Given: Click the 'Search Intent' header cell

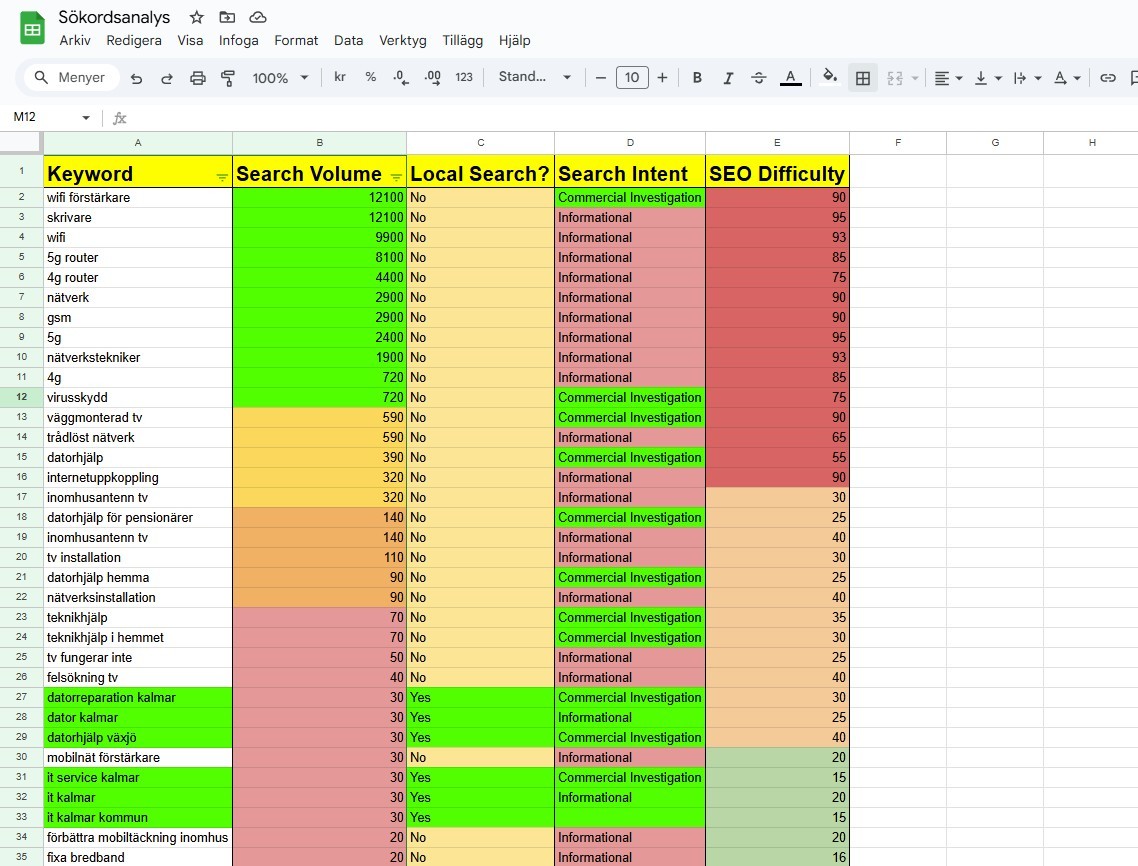Looking at the screenshot, I should click(x=630, y=171).
